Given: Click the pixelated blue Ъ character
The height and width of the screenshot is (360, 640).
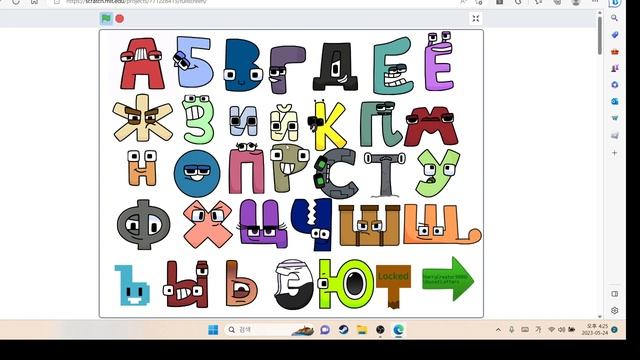Looking at the screenshot, I should click(x=132, y=285).
